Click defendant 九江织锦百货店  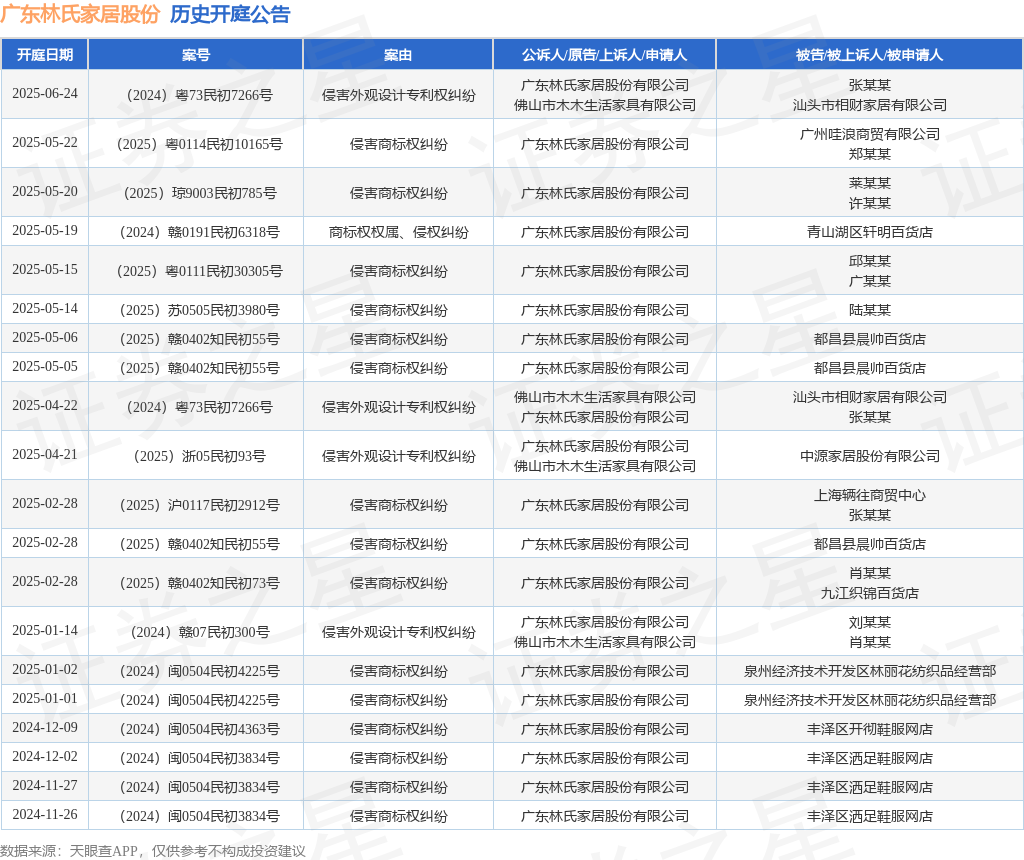pyautogui.click(x=870, y=593)
